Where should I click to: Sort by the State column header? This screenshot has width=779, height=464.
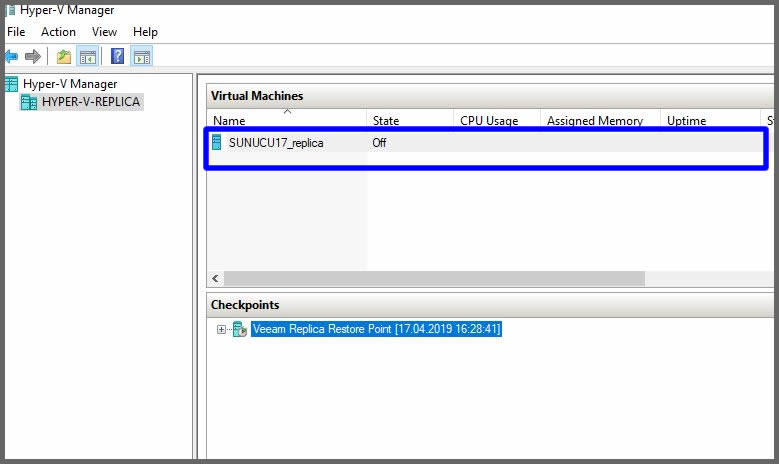point(408,121)
